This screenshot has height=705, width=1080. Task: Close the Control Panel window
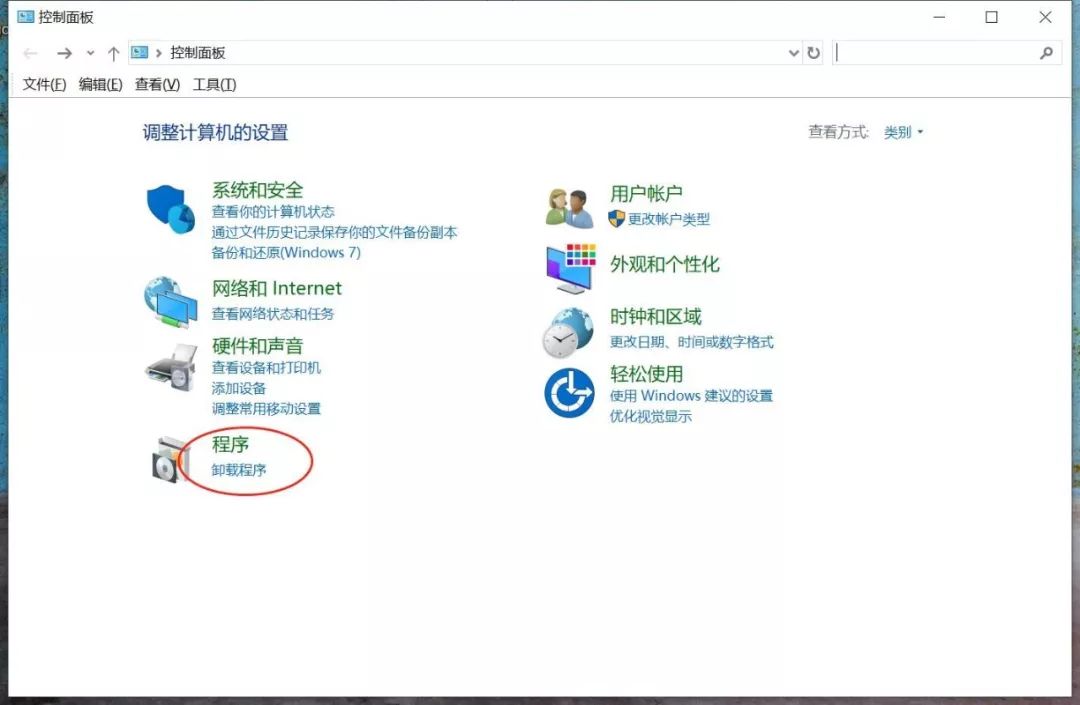pyautogui.click(x=1045, y=17)
